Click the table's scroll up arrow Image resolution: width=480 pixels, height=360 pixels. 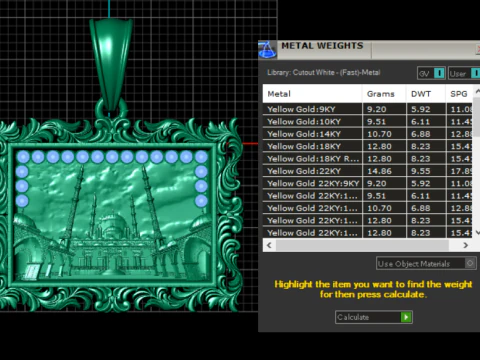pyautogui.click(x=477, y=91)
